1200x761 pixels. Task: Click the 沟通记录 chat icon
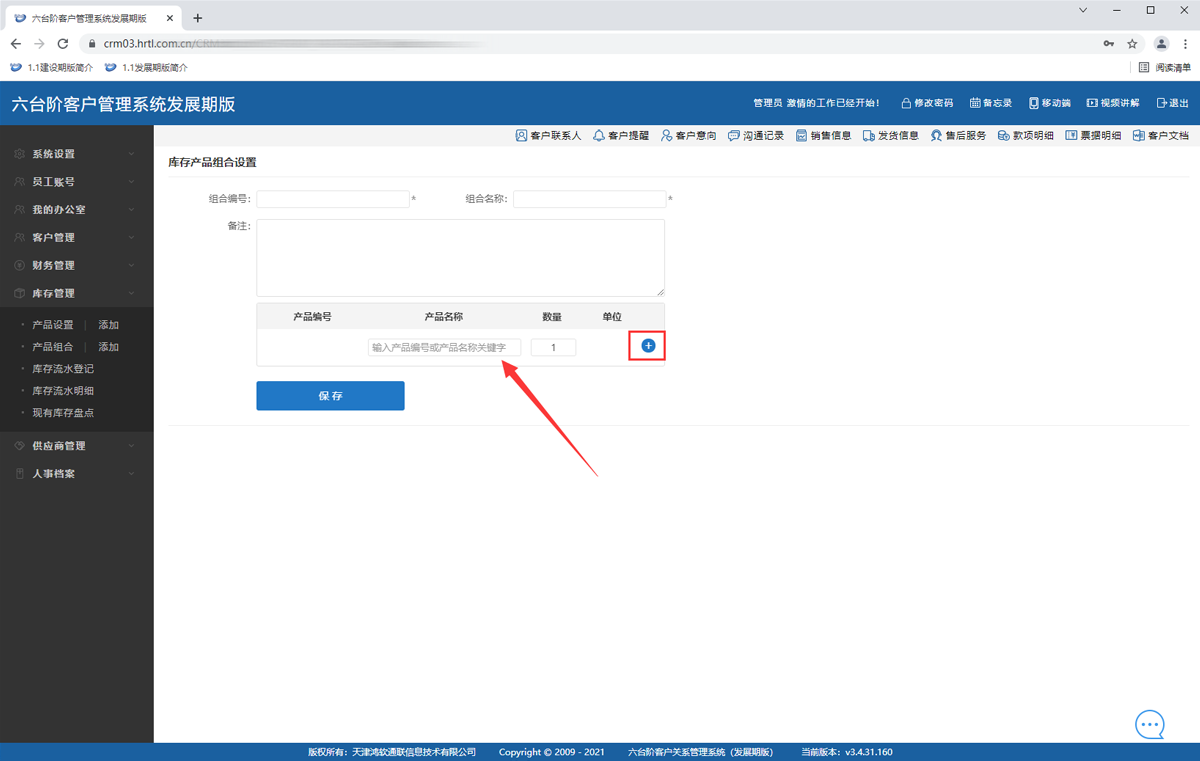click(734, 135)
